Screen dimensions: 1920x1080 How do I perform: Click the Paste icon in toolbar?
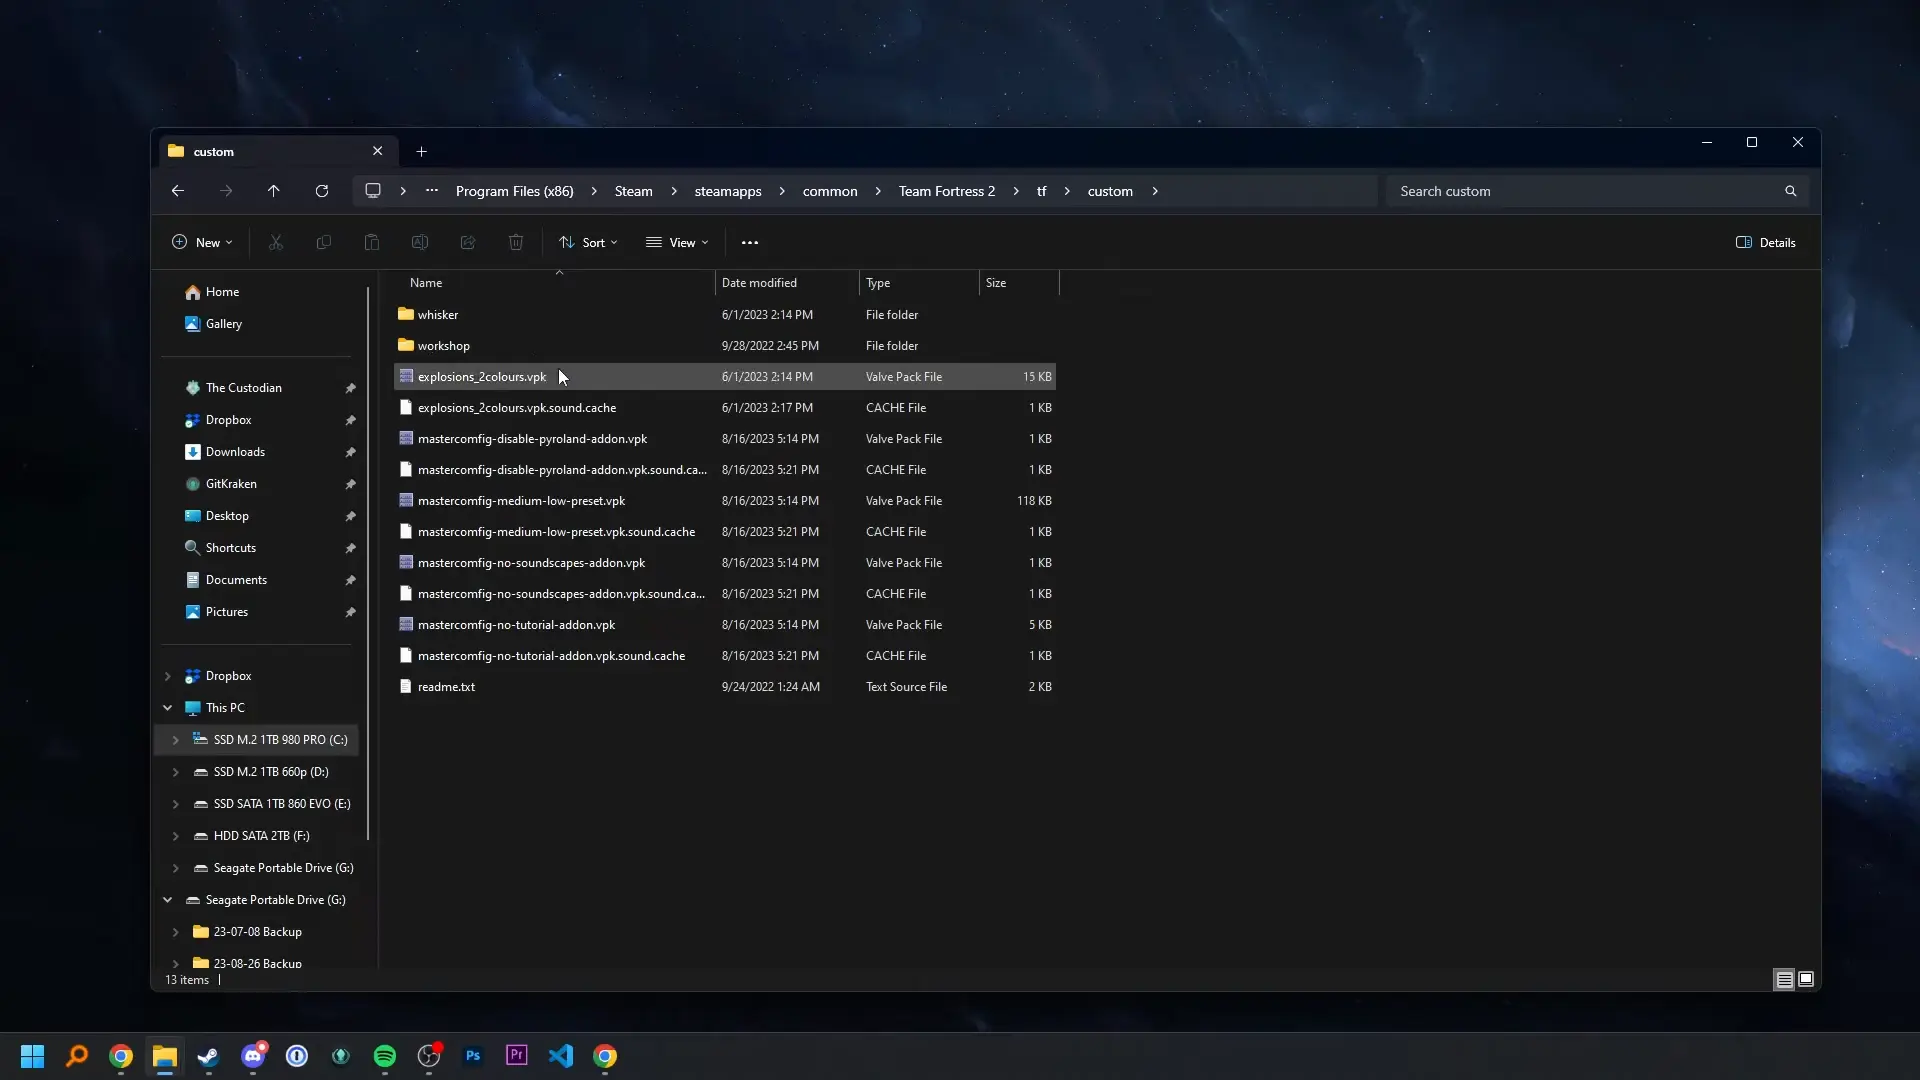coord(372,243)
